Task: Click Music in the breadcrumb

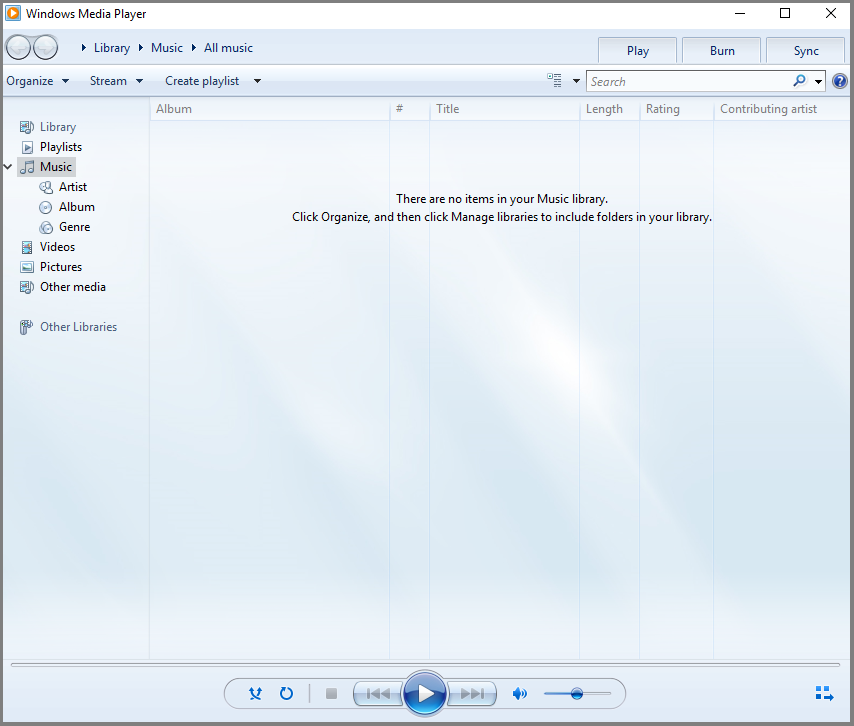Action: [x=167, y=48]
